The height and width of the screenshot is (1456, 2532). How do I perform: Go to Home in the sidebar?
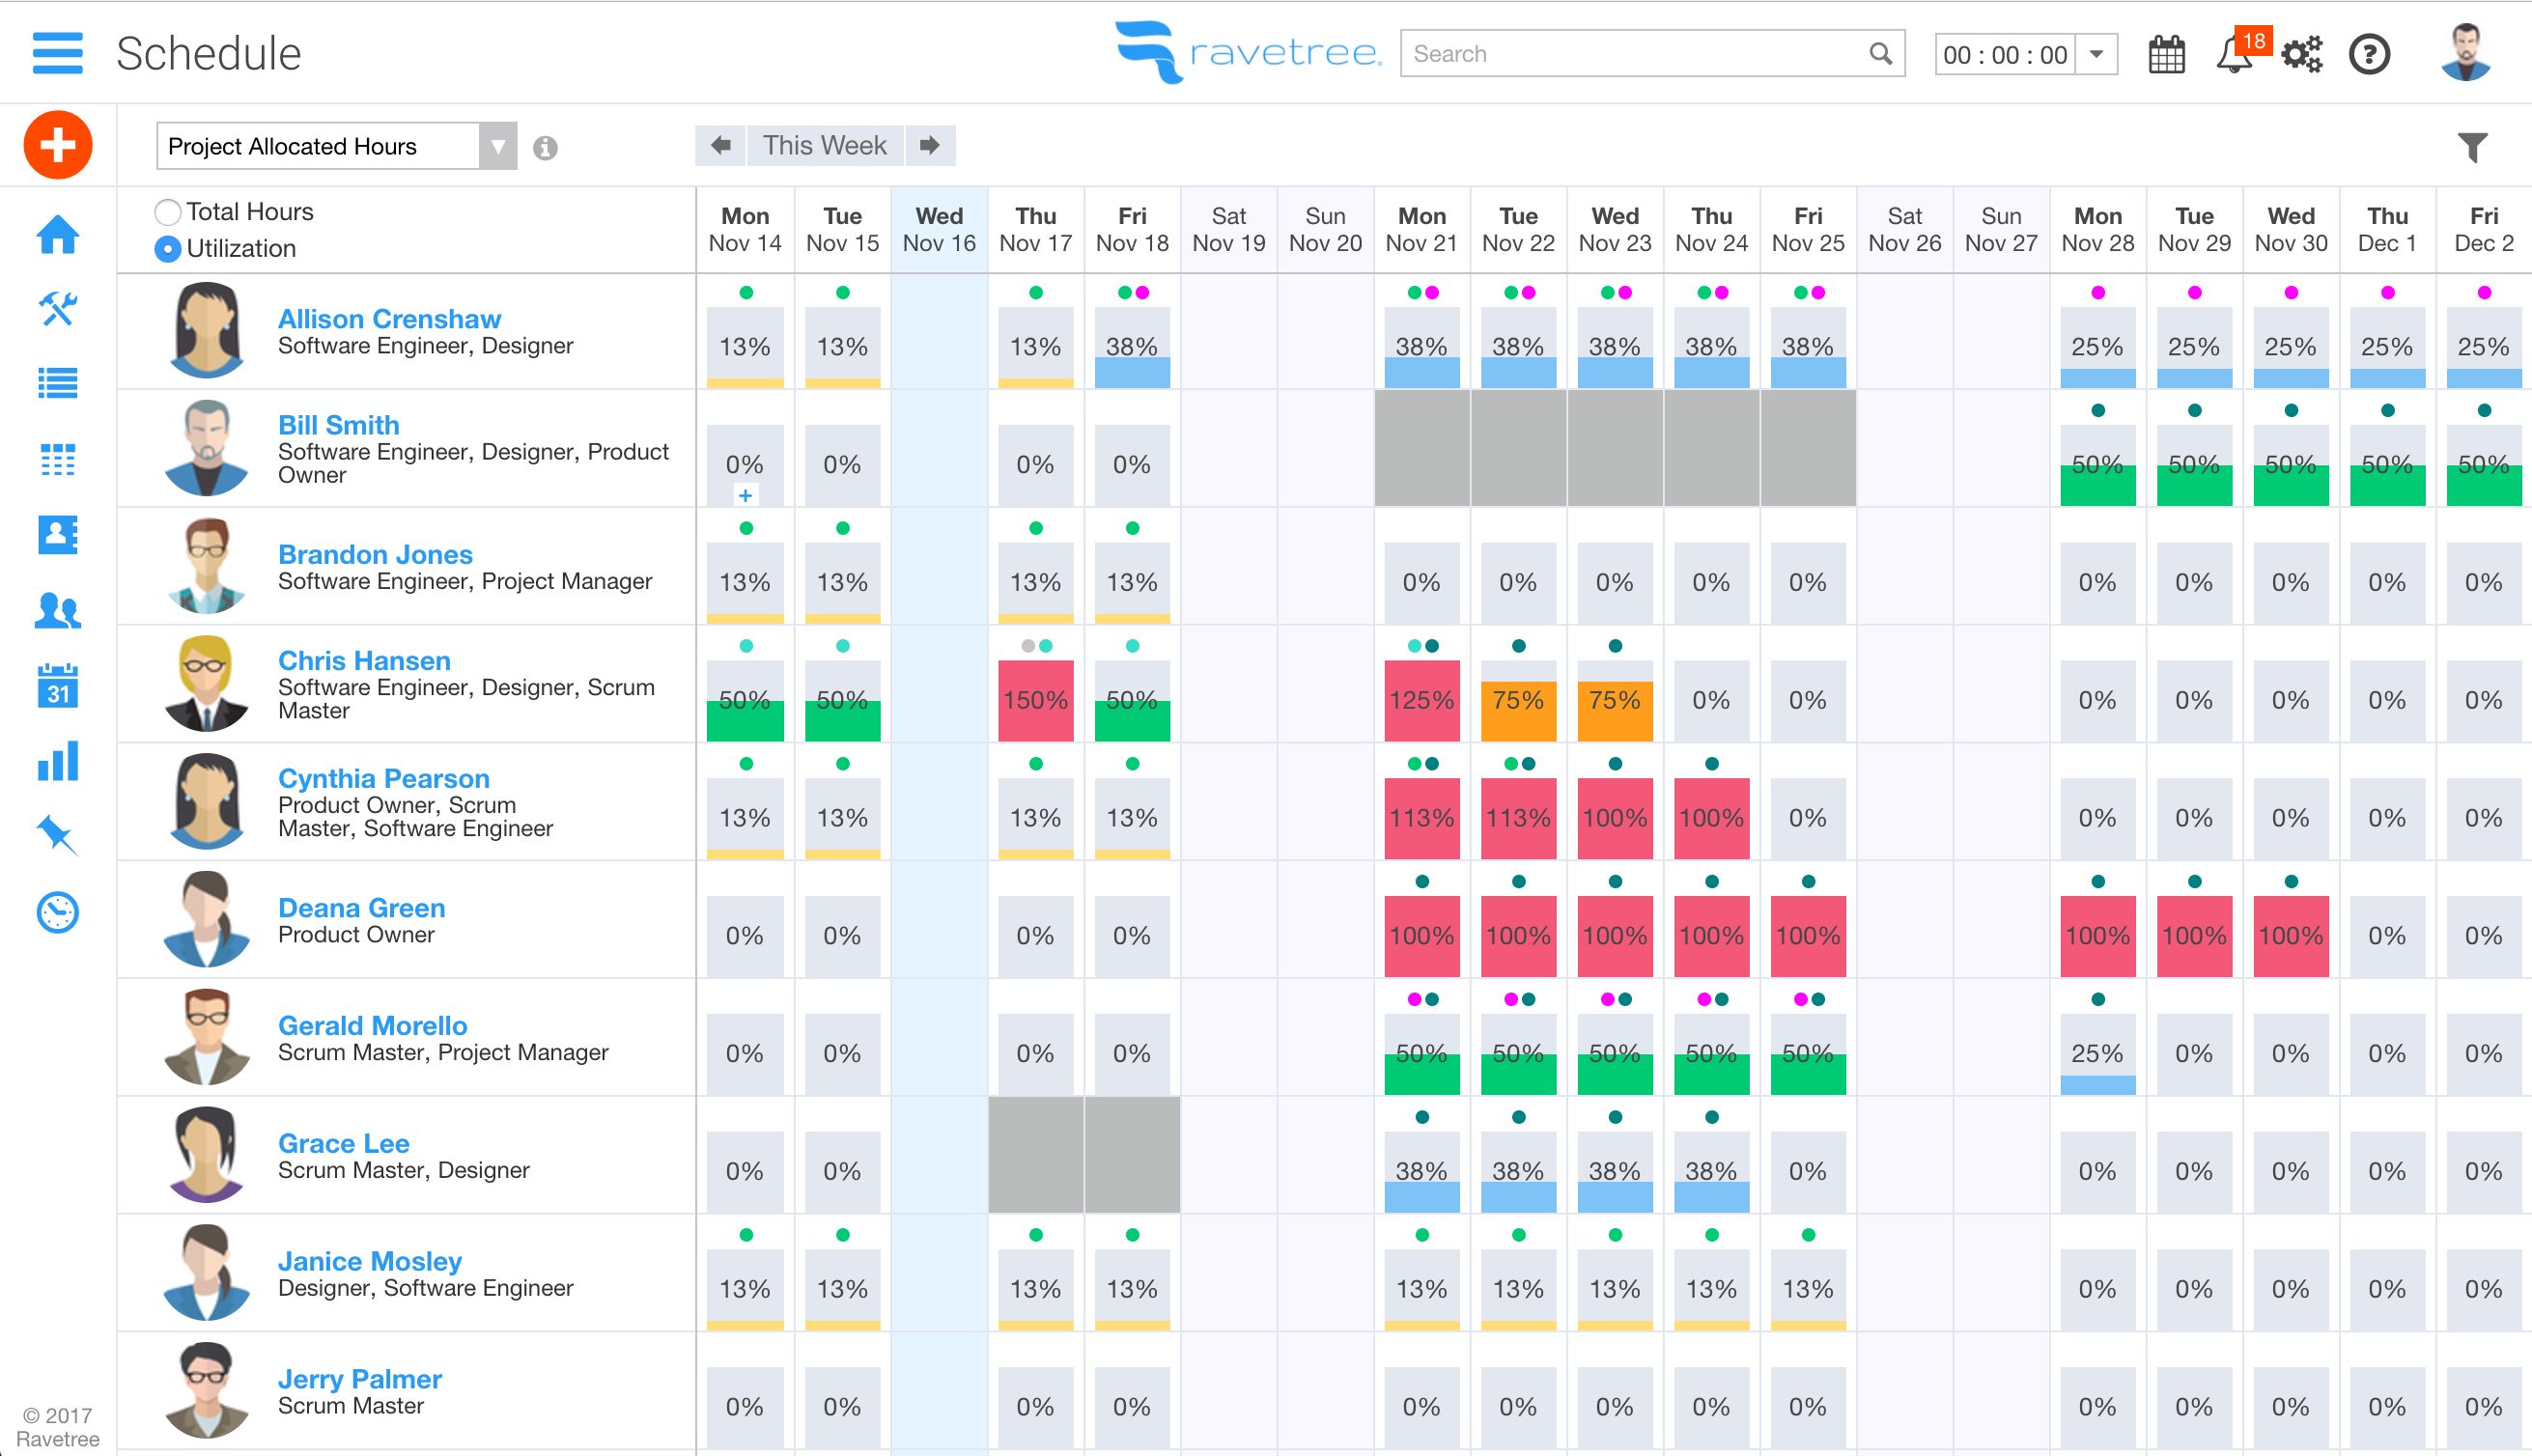pos(58,235)
